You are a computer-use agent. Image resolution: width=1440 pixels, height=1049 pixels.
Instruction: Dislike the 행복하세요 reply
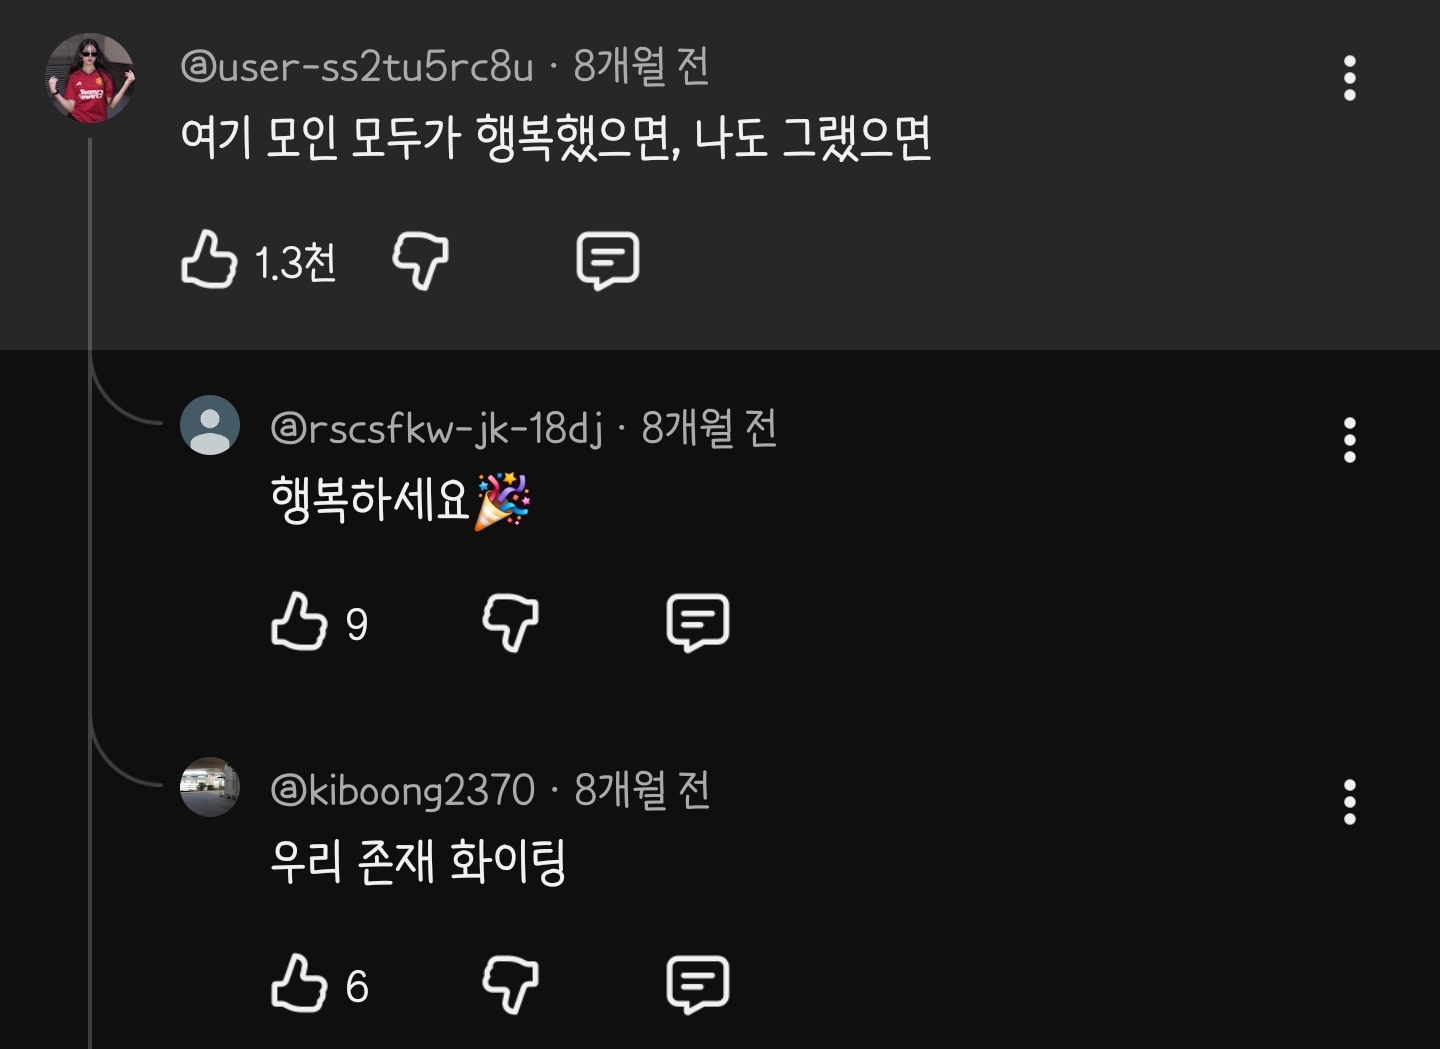point(510,623)
